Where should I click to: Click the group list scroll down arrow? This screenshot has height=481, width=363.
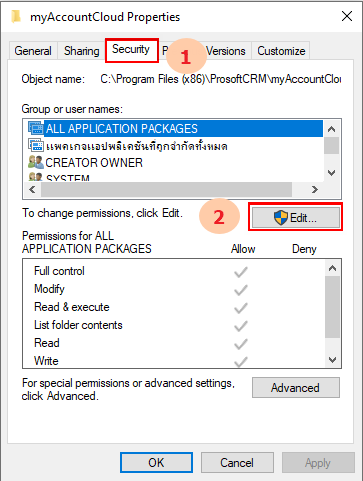tap(331, 173)
